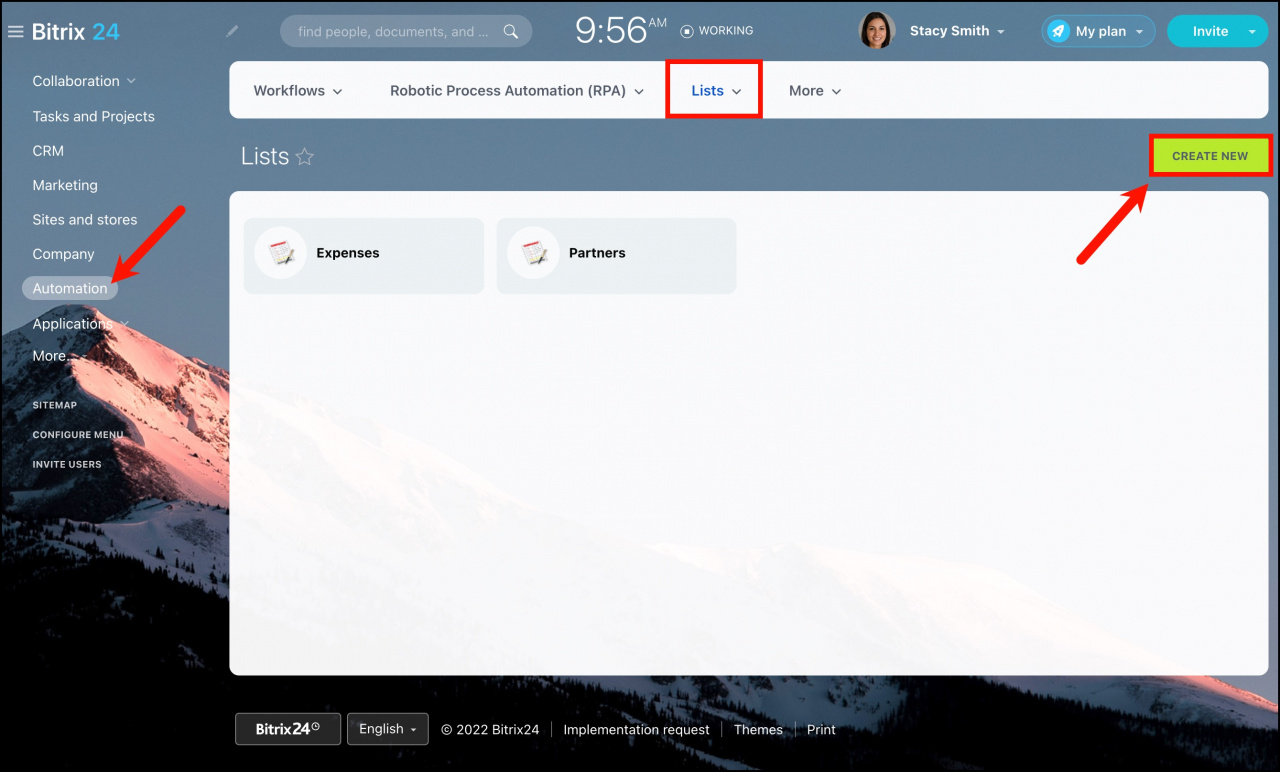Viewport: 1280px width, 772px height.
Task: Click the Invite dropdown arrow
Action: tap(1251, 31)
